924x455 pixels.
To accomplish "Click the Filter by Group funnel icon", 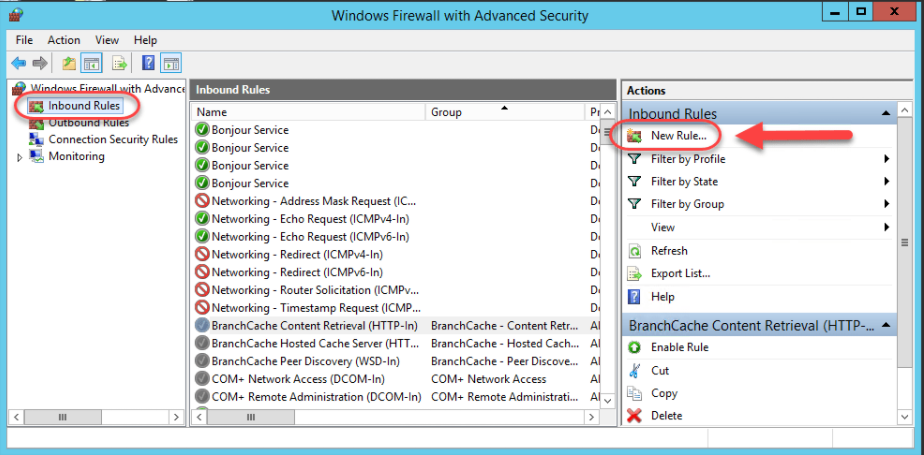I will click(x=635, y=204).
